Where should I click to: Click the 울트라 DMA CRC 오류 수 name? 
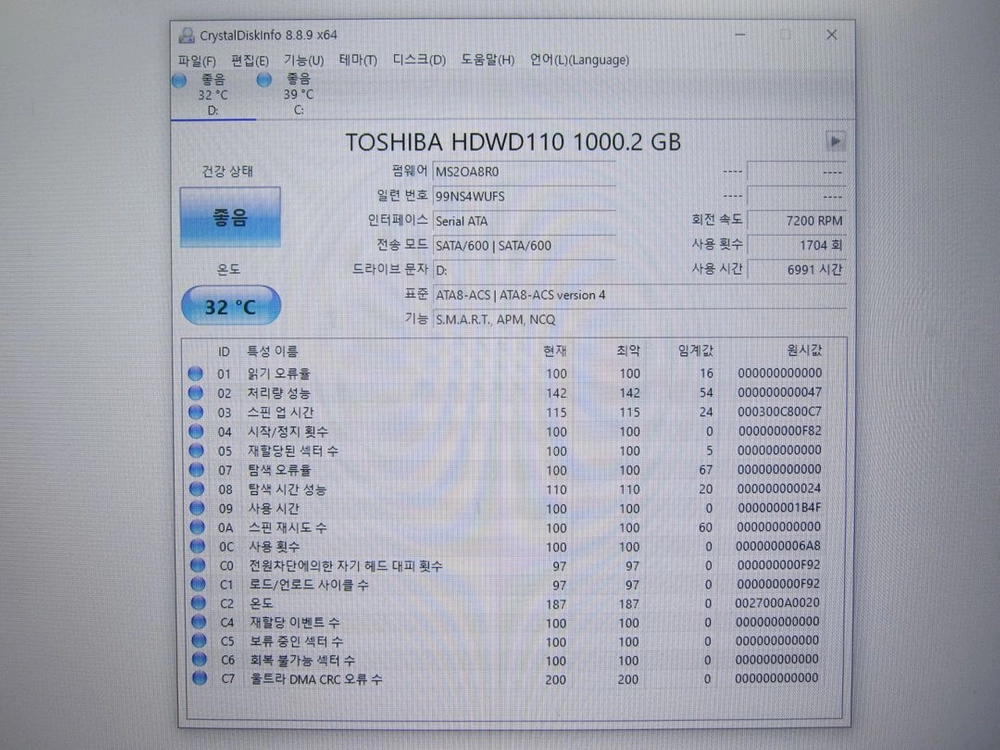coord(316,679)
